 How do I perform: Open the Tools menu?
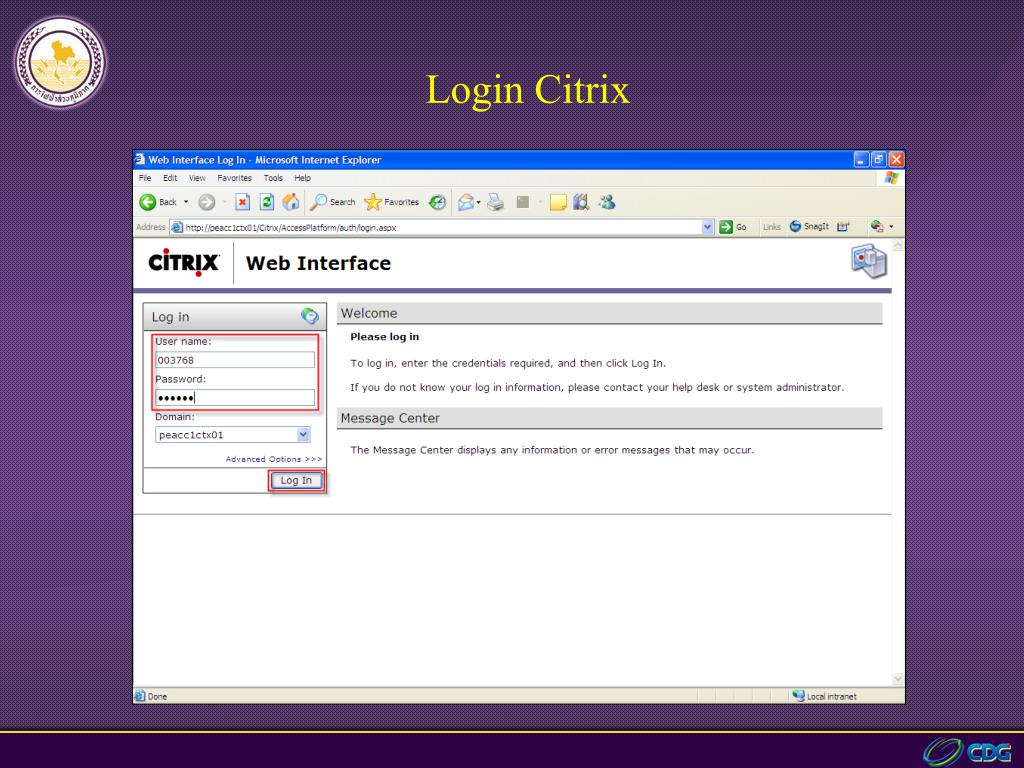click(273, 178)
